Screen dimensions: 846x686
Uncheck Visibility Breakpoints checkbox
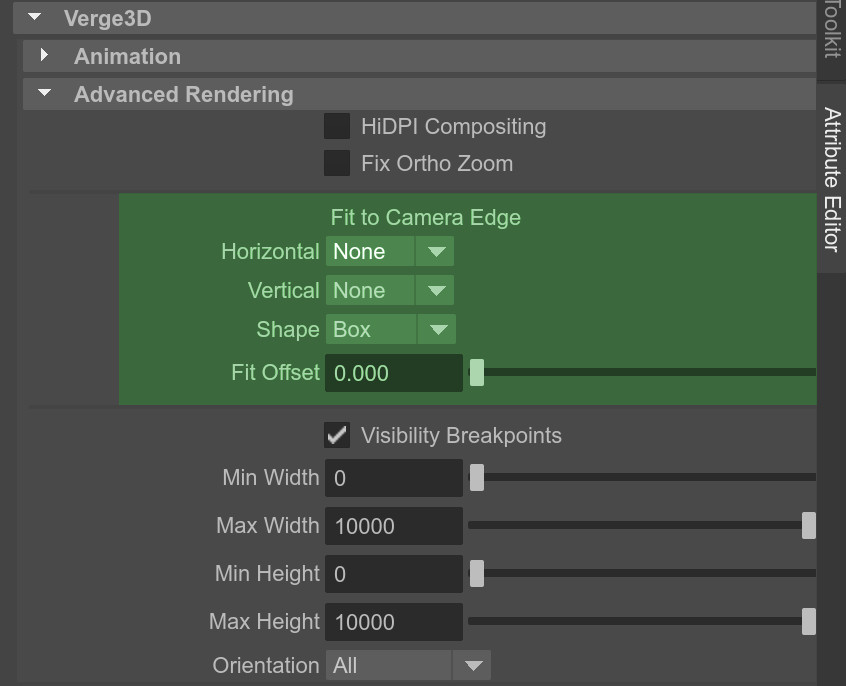pos(337,435)
